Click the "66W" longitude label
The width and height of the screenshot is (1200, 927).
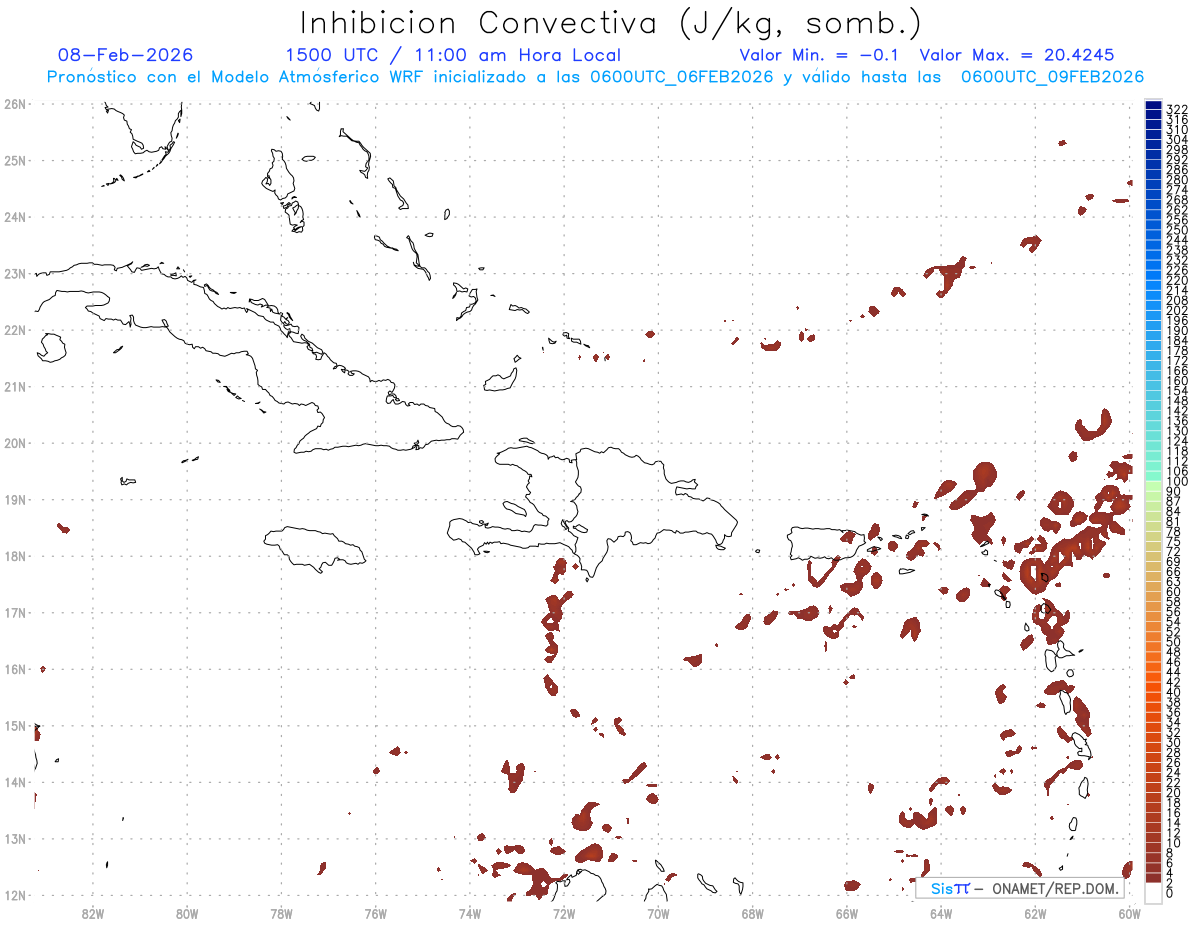(847, 913)
